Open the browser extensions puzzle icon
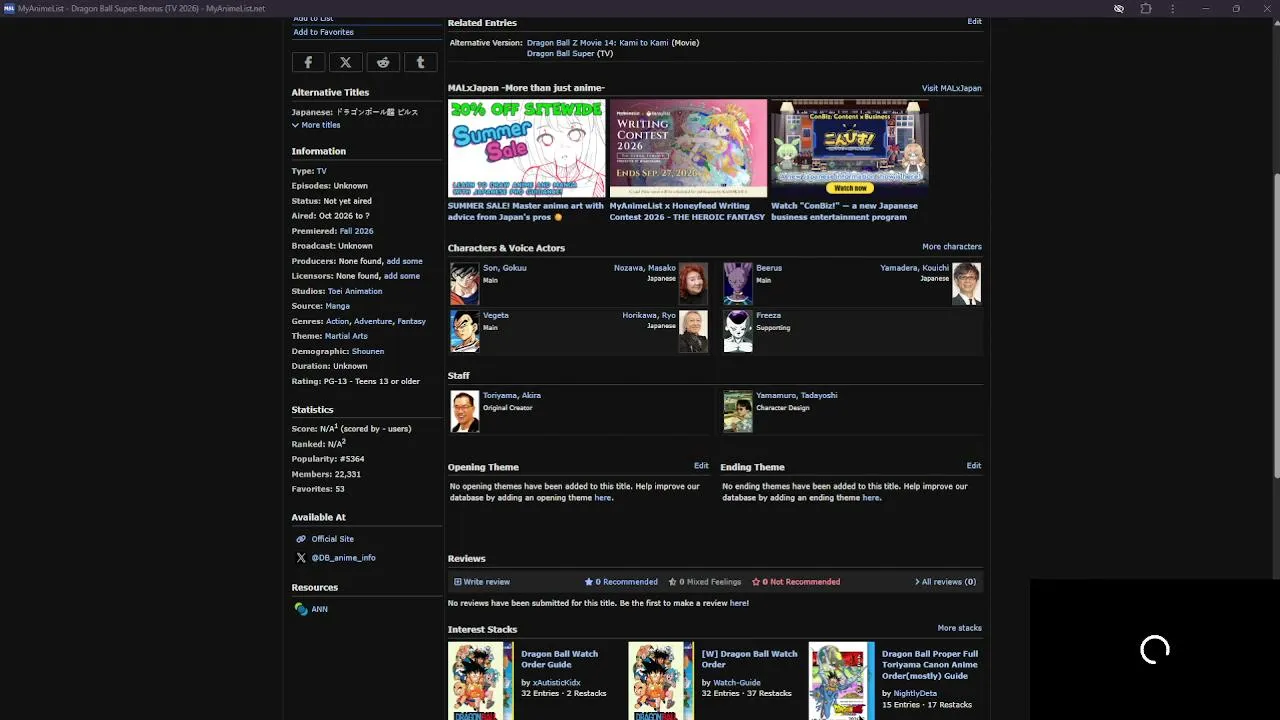1280x720 pixels. coord(1146,9)
